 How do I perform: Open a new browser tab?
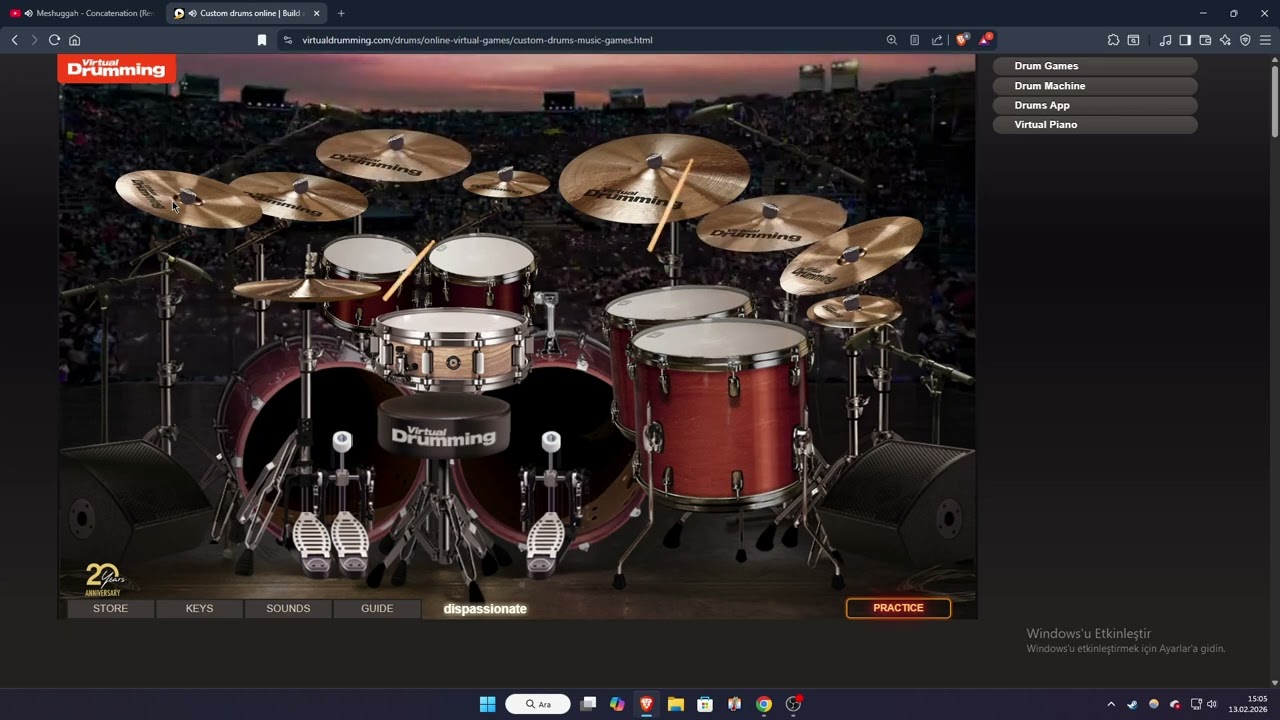click(341, 13)
